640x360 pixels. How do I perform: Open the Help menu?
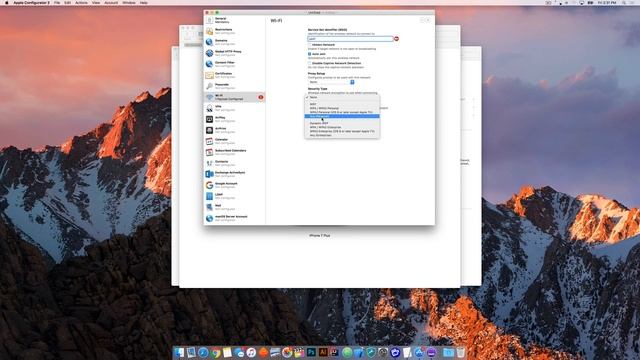click(144, 2)
